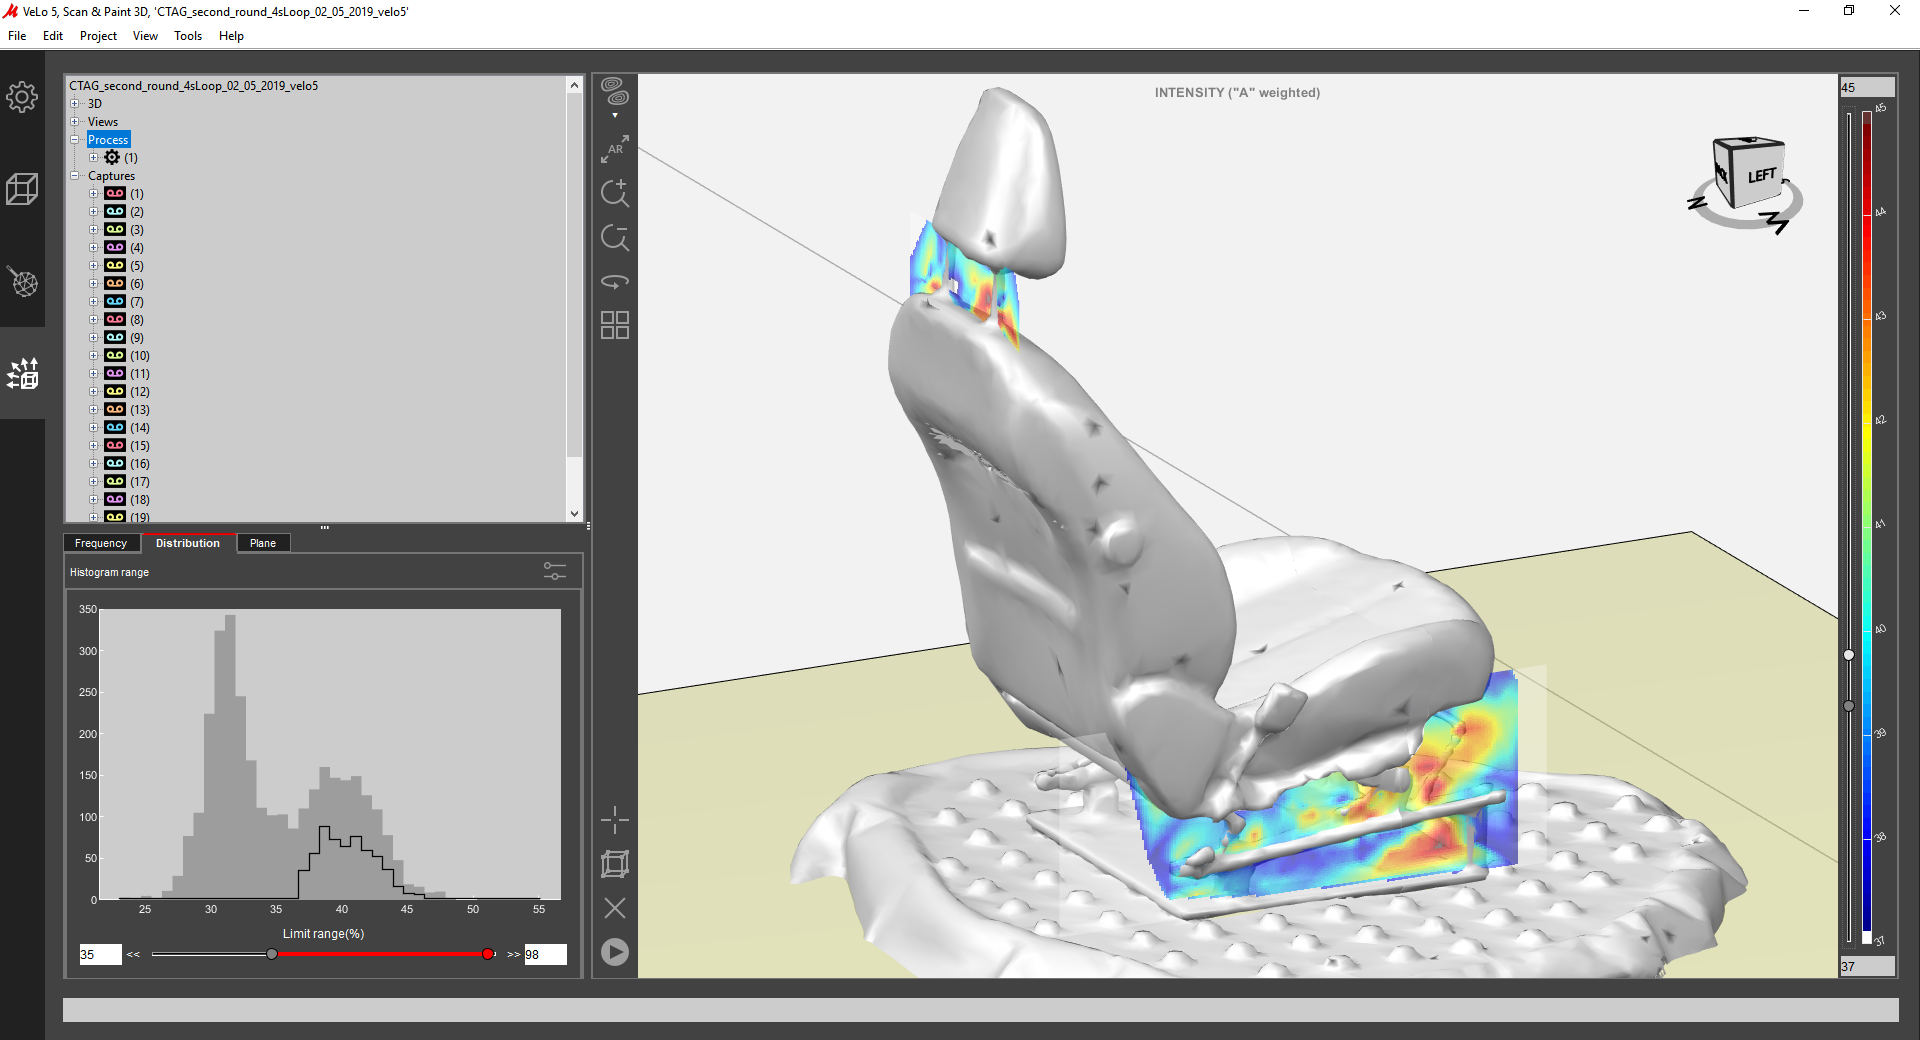Click the settings gear in left sidebar
The width and height of the screenshot is (1920, 1040).
tap(22, 97)
